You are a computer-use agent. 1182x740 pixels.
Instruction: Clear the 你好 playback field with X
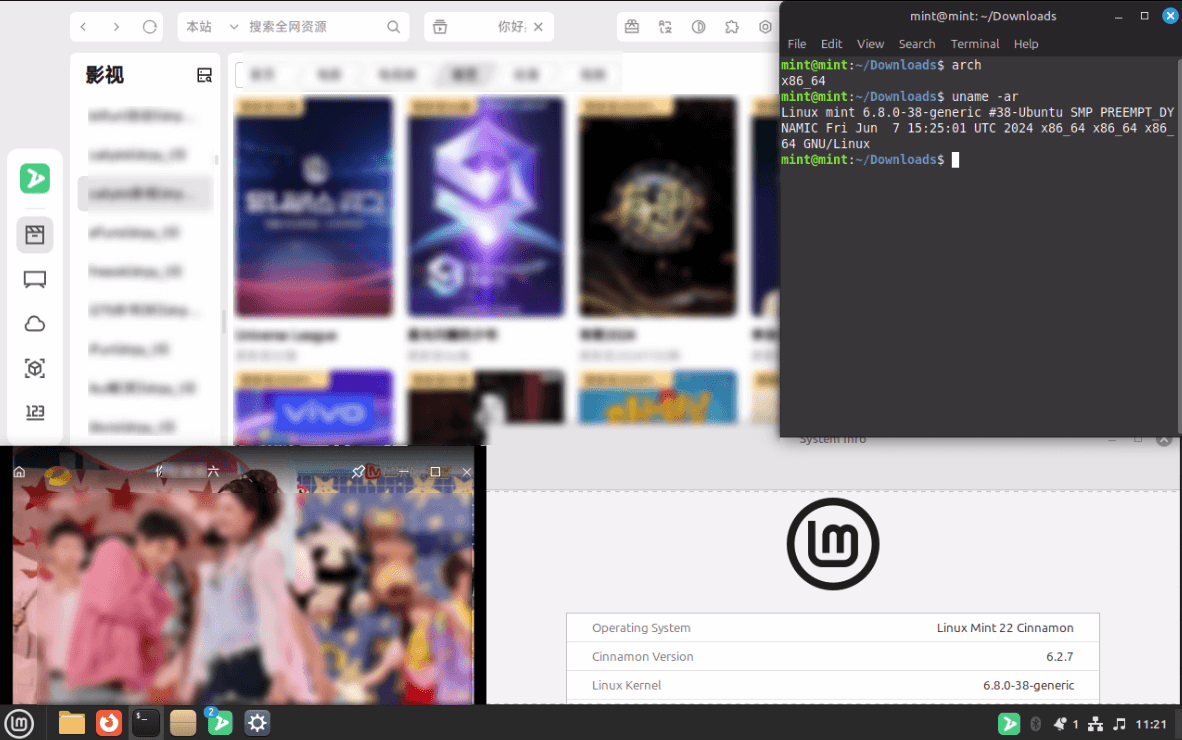tap(540, 27)
